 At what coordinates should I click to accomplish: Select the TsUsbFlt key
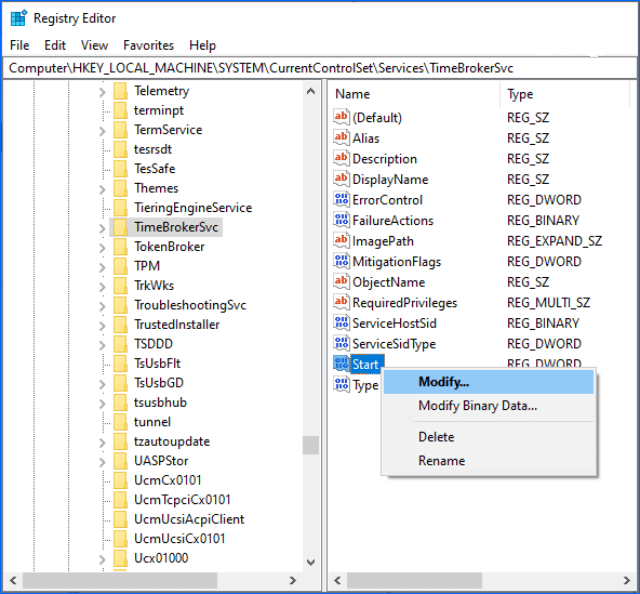[x=158, y=363]
